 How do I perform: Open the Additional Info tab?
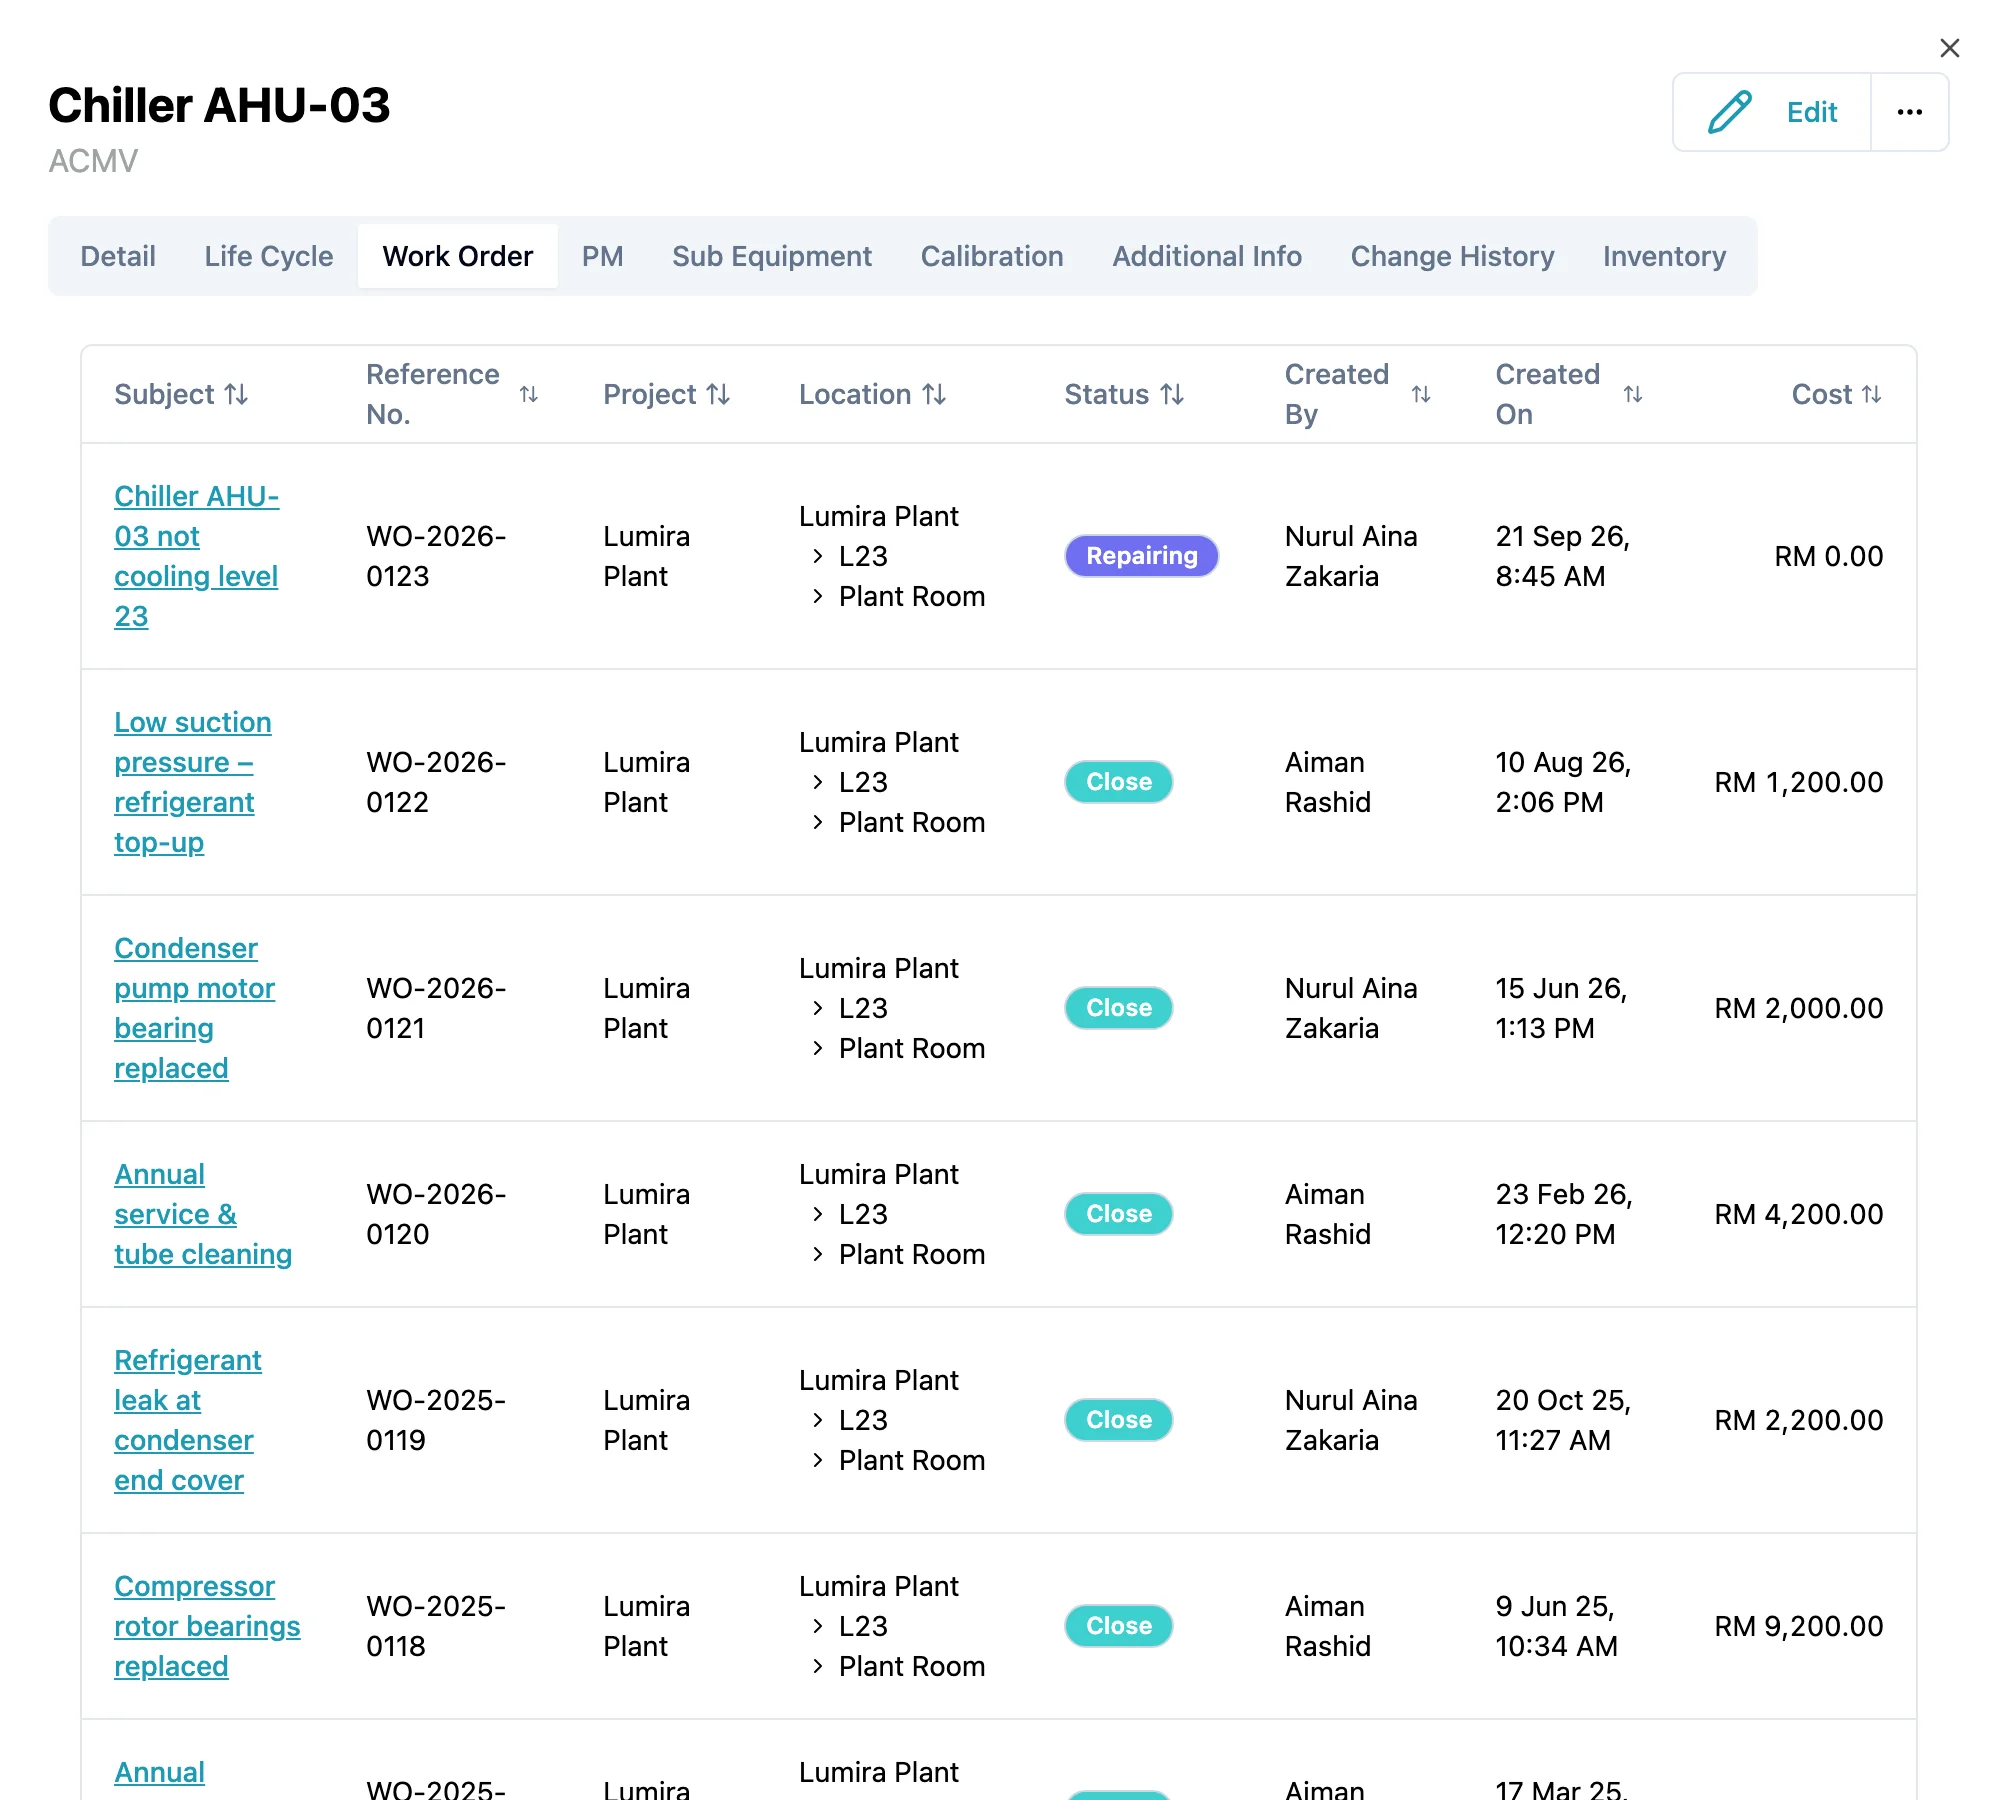tap(1207, 256)
